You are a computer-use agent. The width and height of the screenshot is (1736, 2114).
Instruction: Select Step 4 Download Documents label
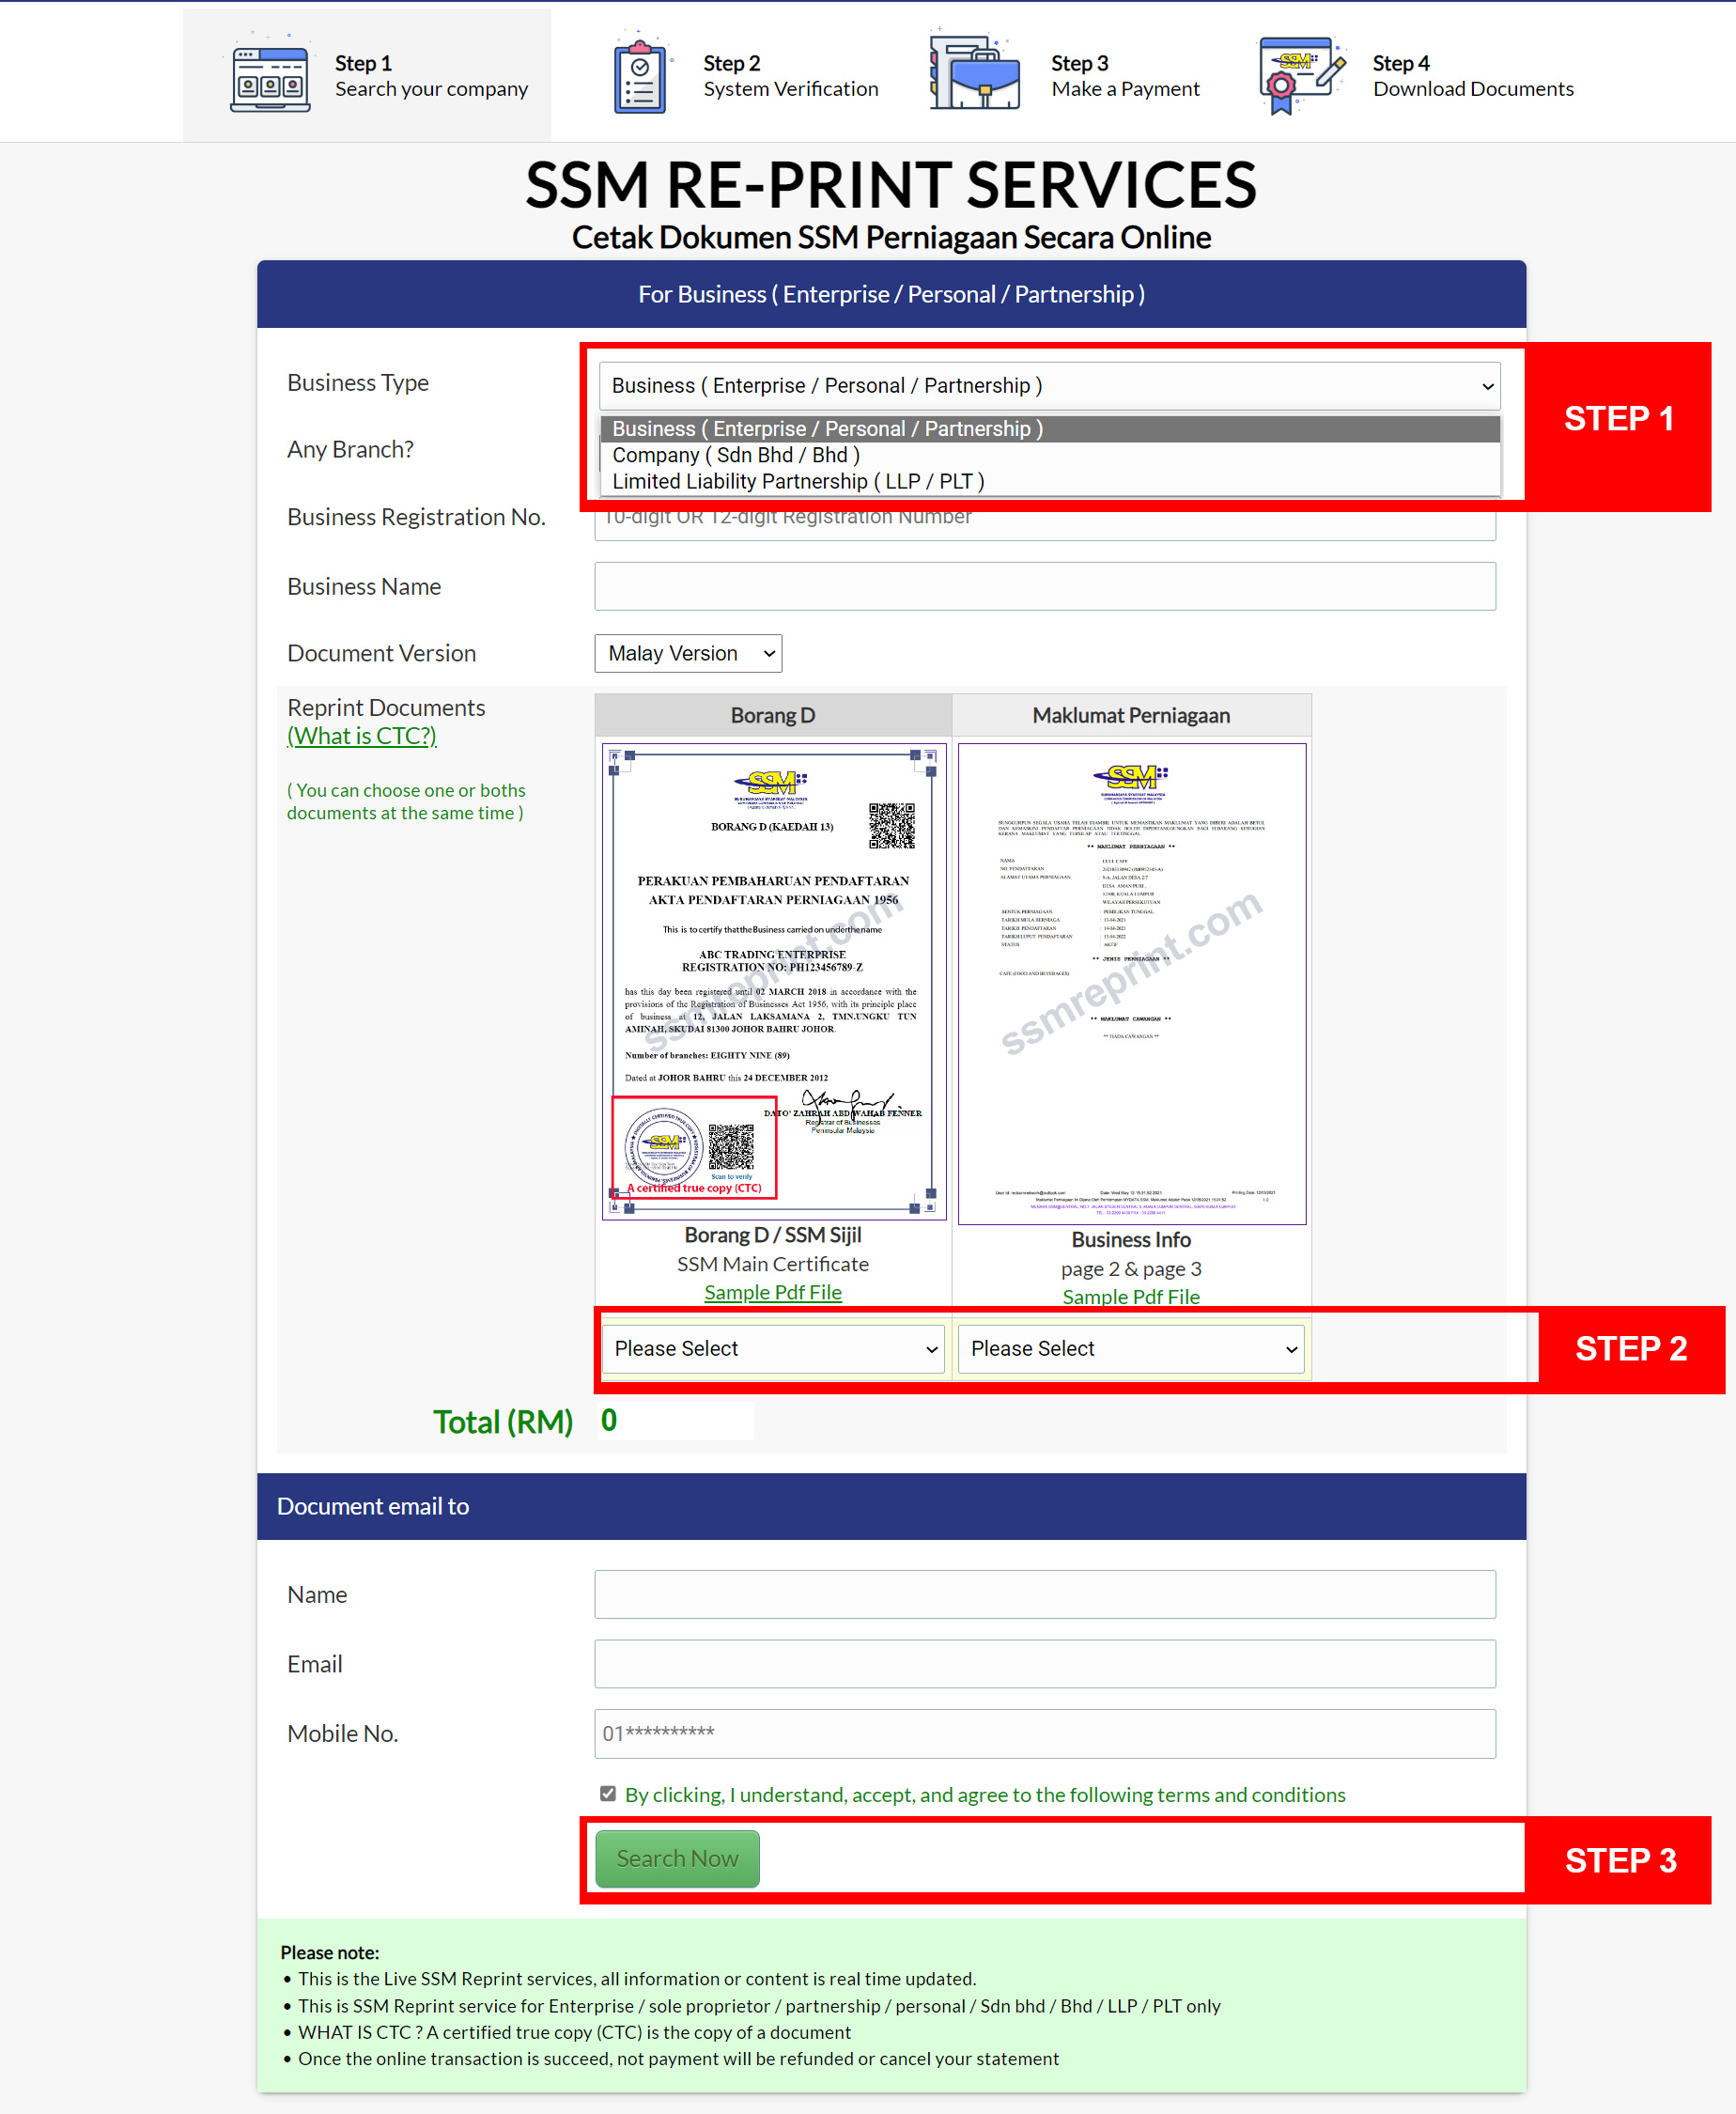[x=1473, y=76]
